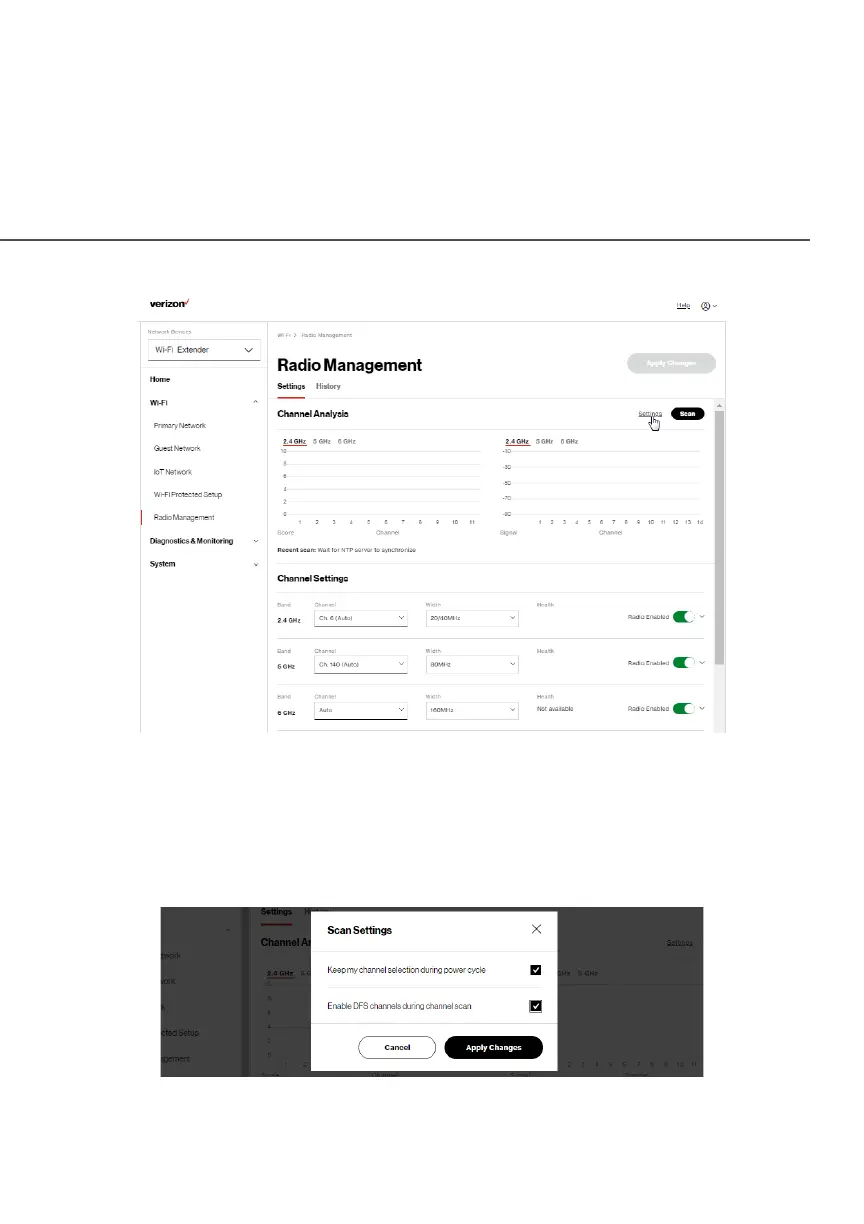Click the Wi-Fi breadcrumb link
The height and width of the screenshot is (1224, 864).
click(282, 335)
